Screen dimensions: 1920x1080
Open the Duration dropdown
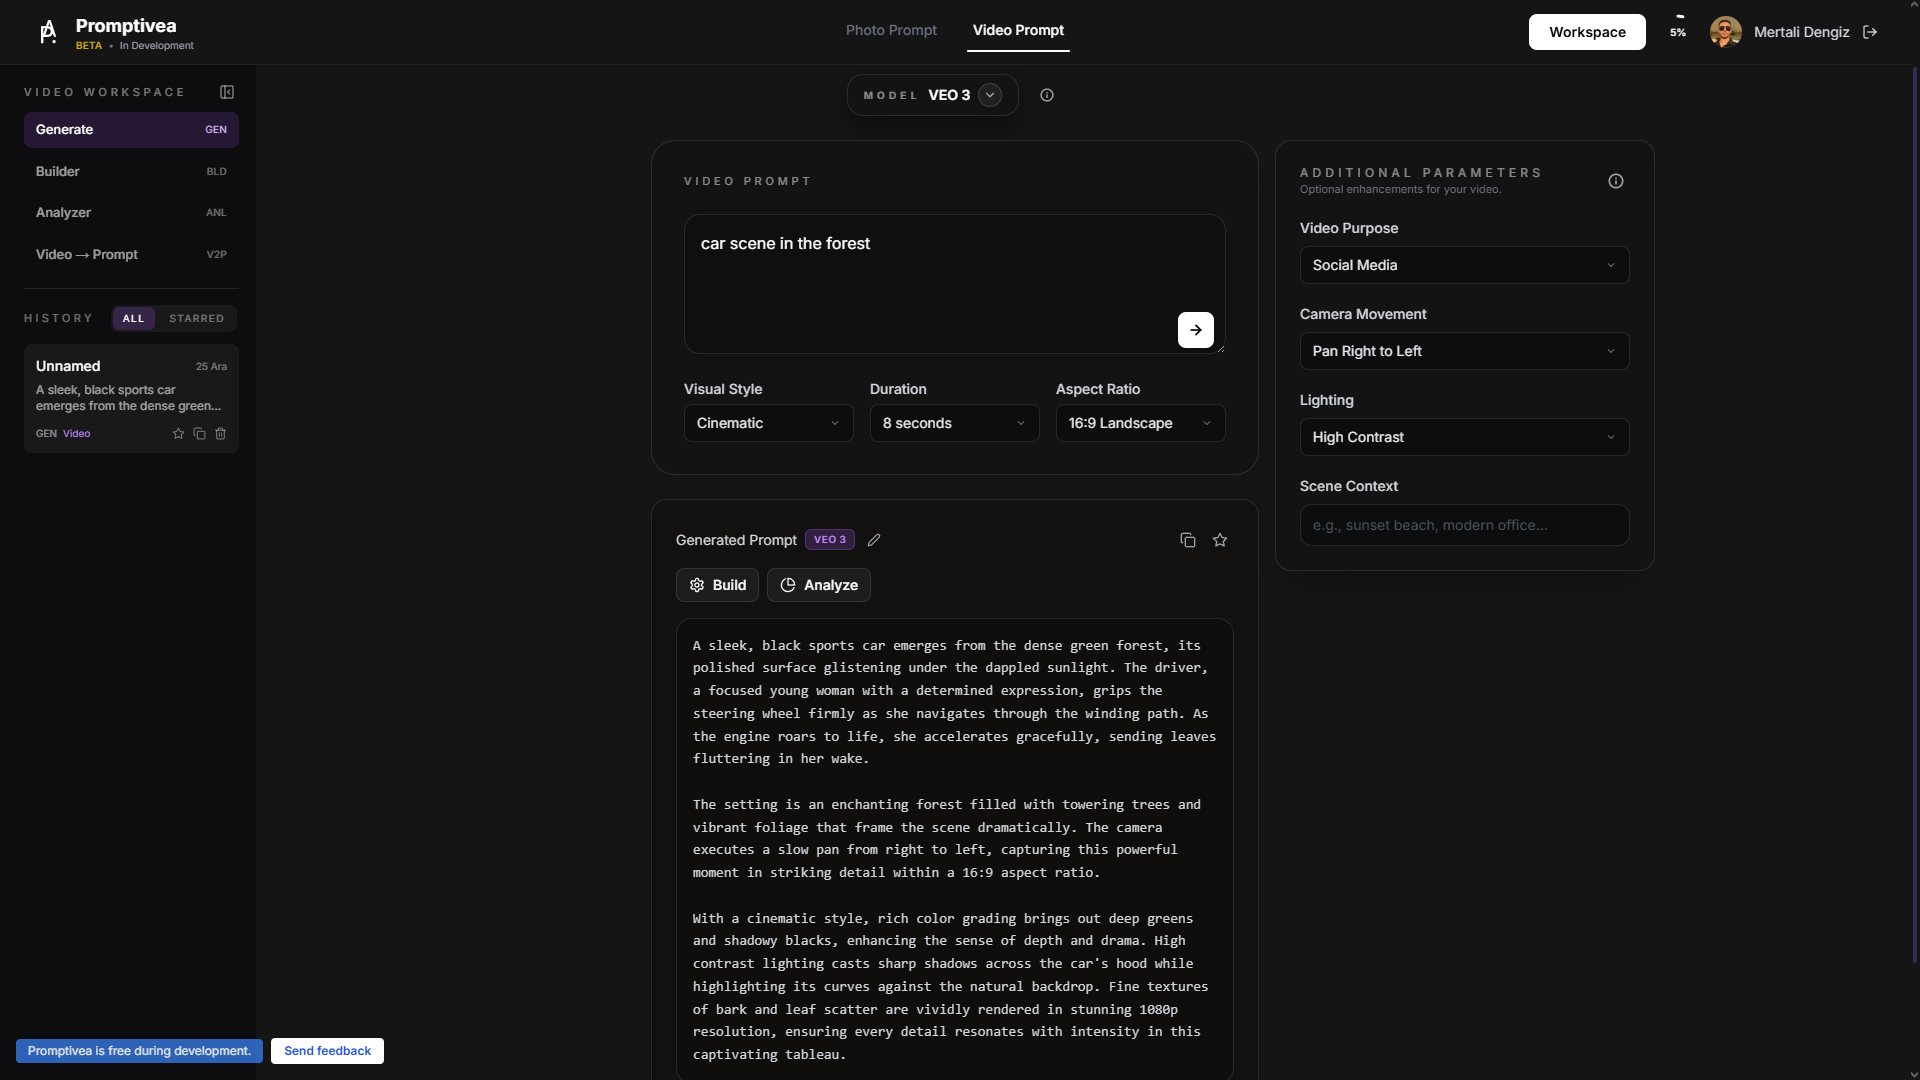953,422
